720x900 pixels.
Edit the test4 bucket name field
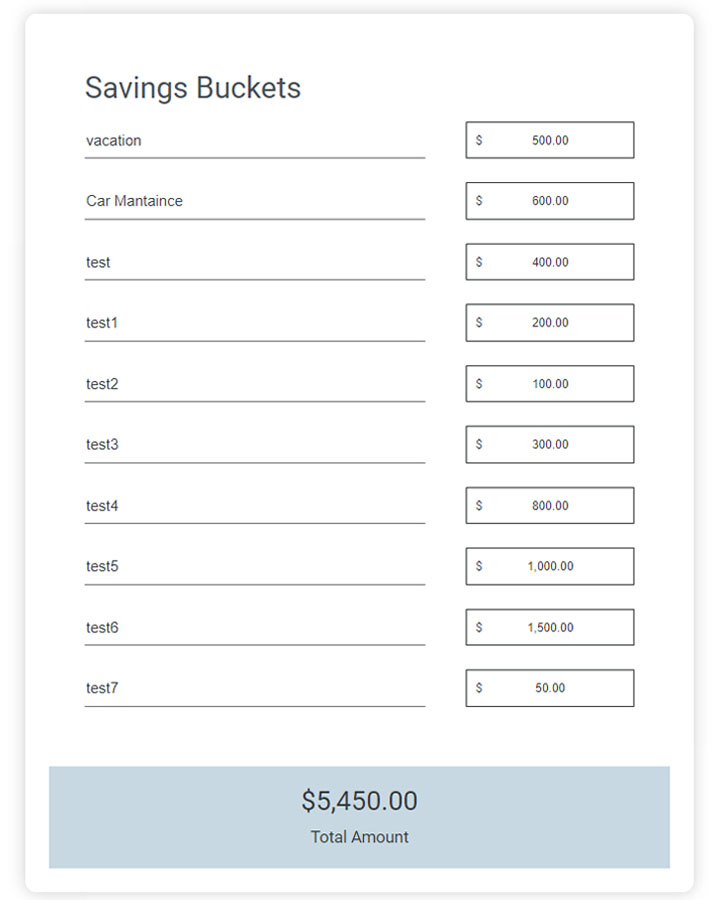(x=254, y=506)
